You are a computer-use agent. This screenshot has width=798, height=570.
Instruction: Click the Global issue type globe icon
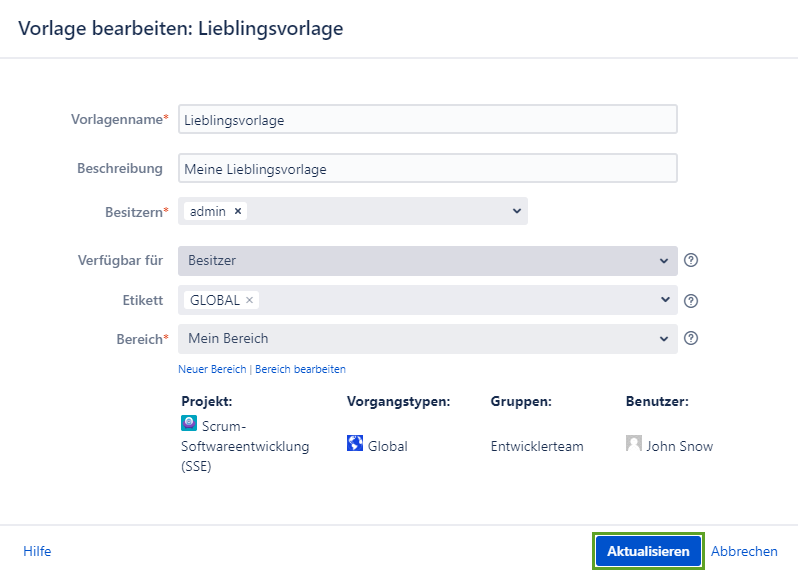(x=355, y=443)
